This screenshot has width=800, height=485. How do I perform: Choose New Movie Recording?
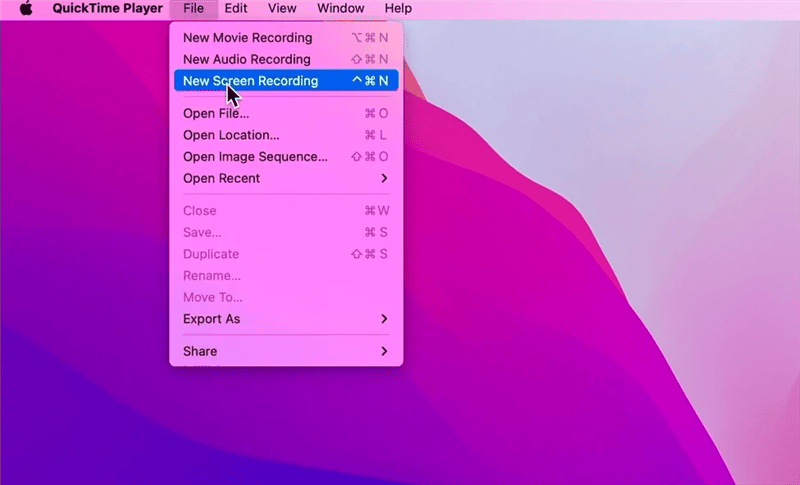247,38
